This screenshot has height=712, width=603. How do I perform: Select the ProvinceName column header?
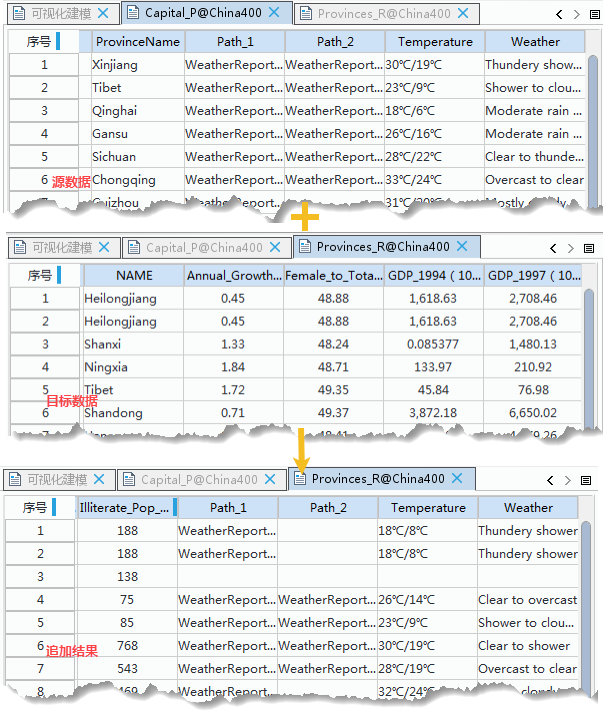(138, 42)
